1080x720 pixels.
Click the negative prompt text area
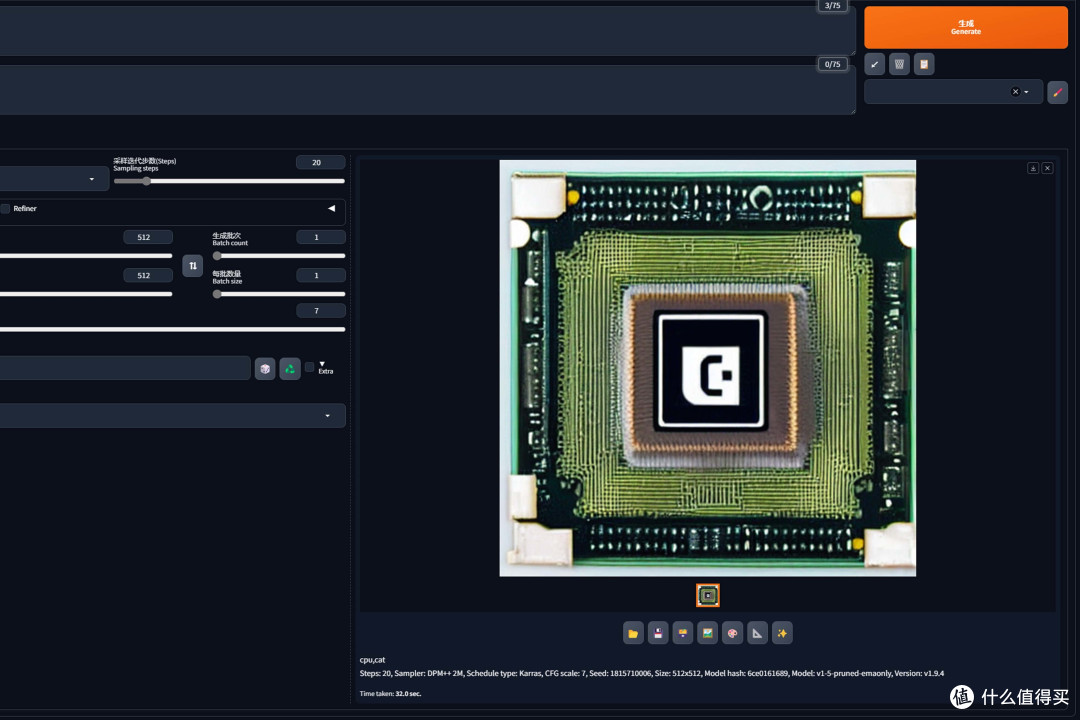[x=427, y=90]
